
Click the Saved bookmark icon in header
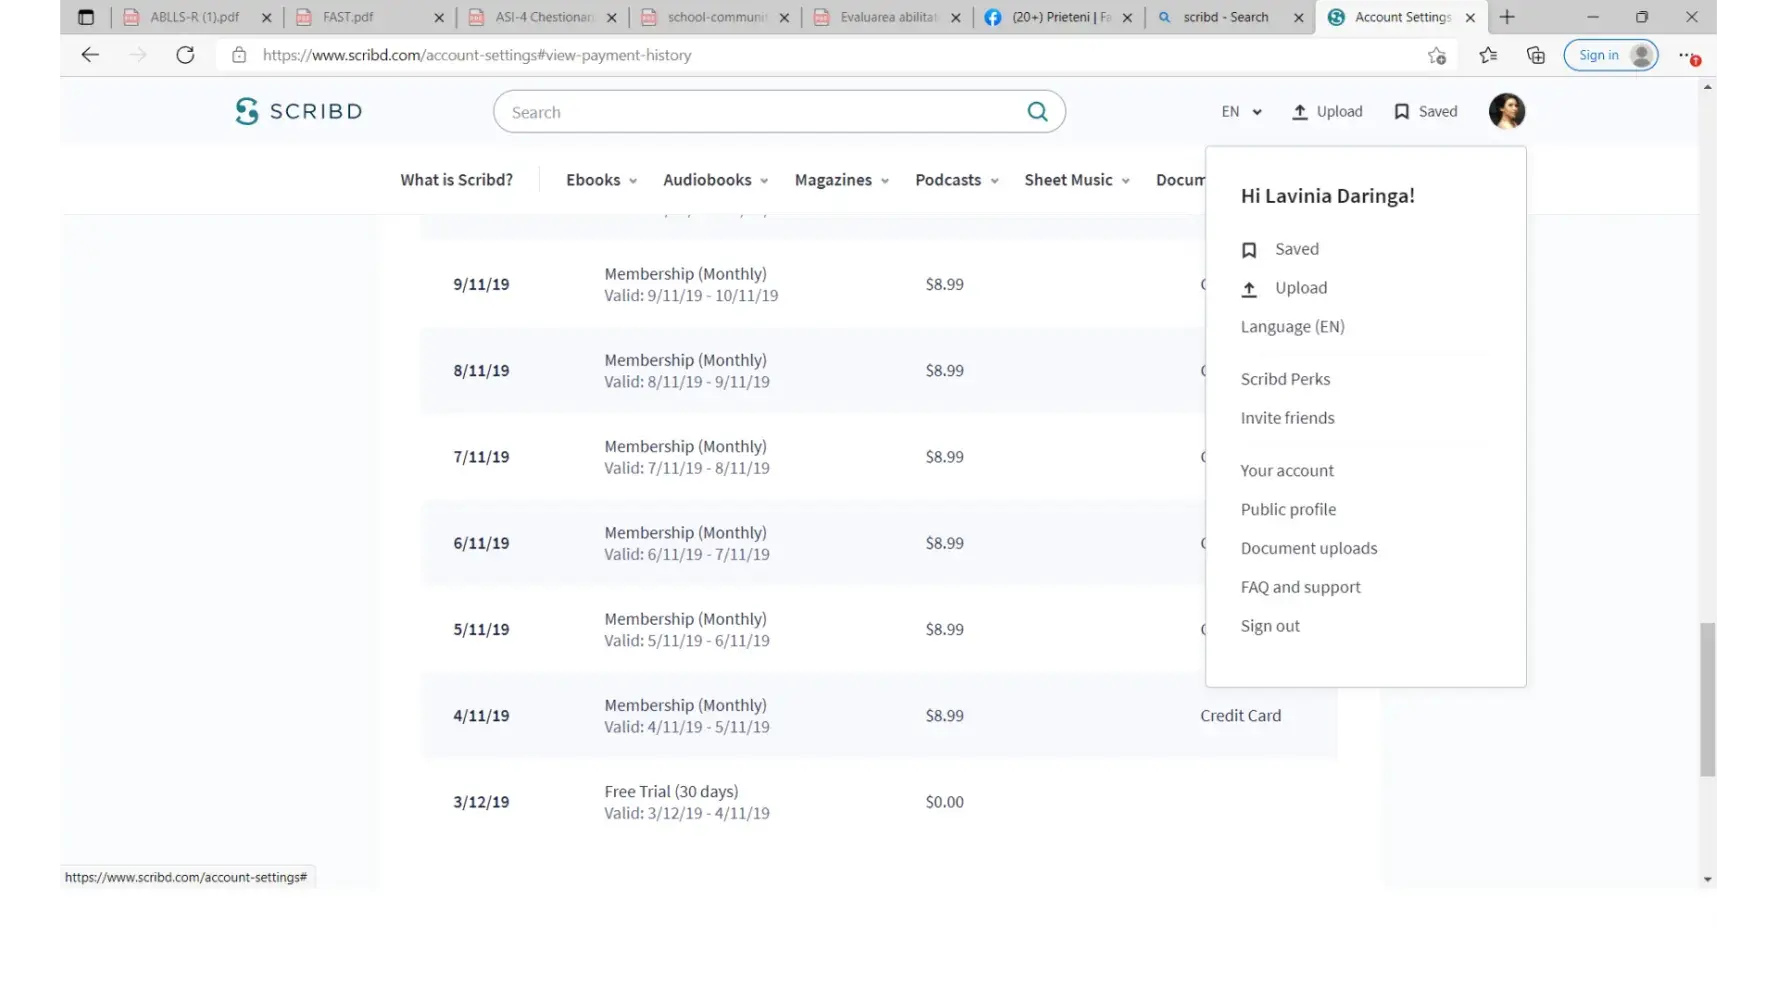pos(1401,112)
